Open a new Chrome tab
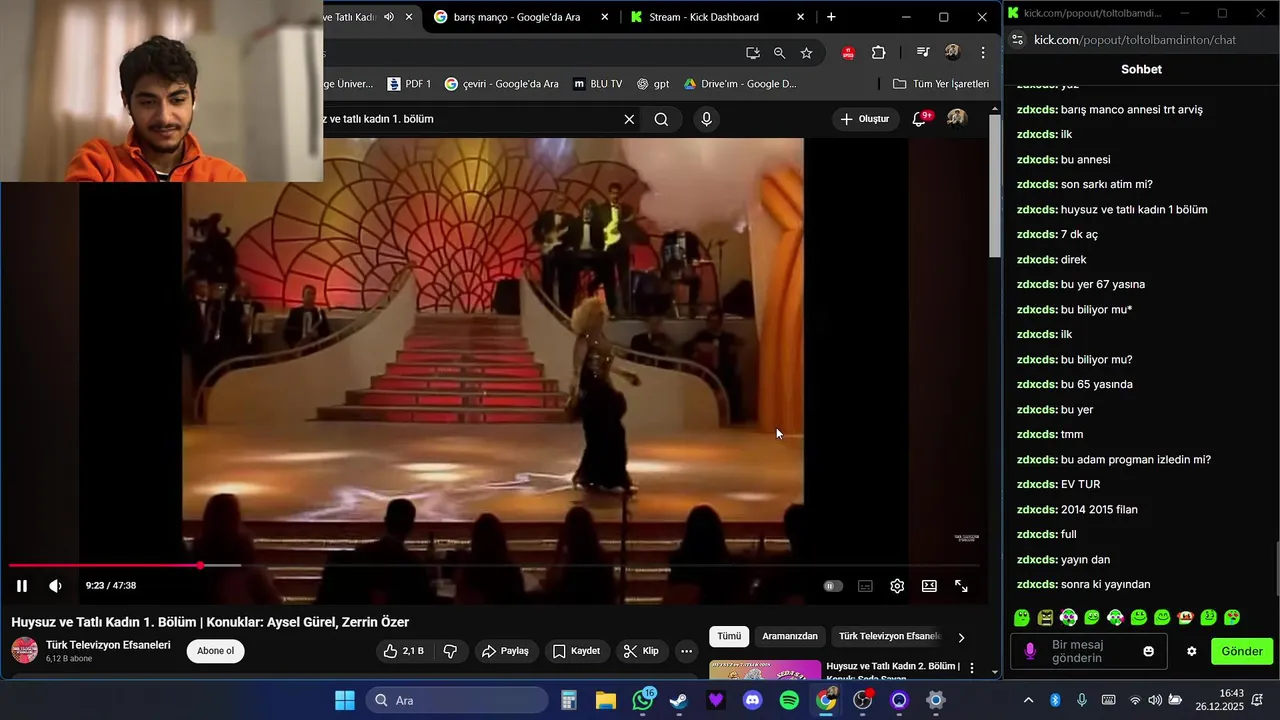 tap(831, 17)
